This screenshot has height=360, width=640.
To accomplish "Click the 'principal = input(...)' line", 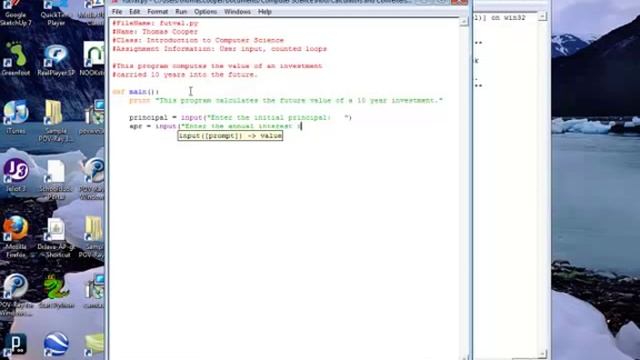I will [240, 118].
